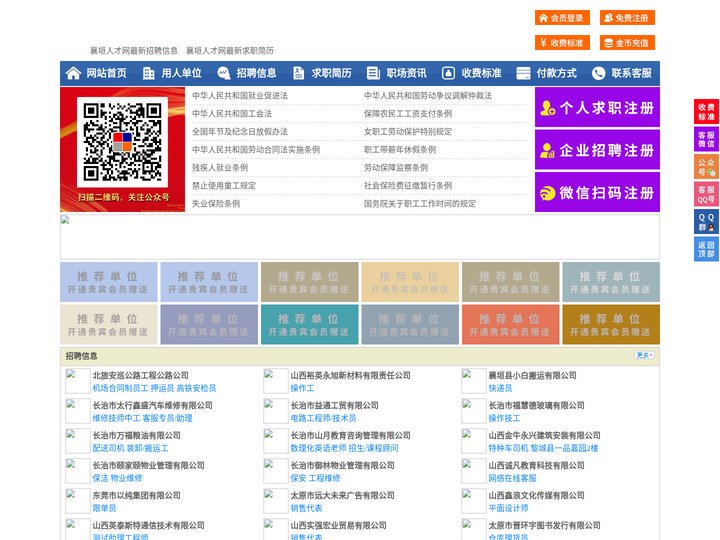Open 付款方式 navigation item
This screenshot has height=540, width=720.
pyautogui.click(x=557, y=73)
